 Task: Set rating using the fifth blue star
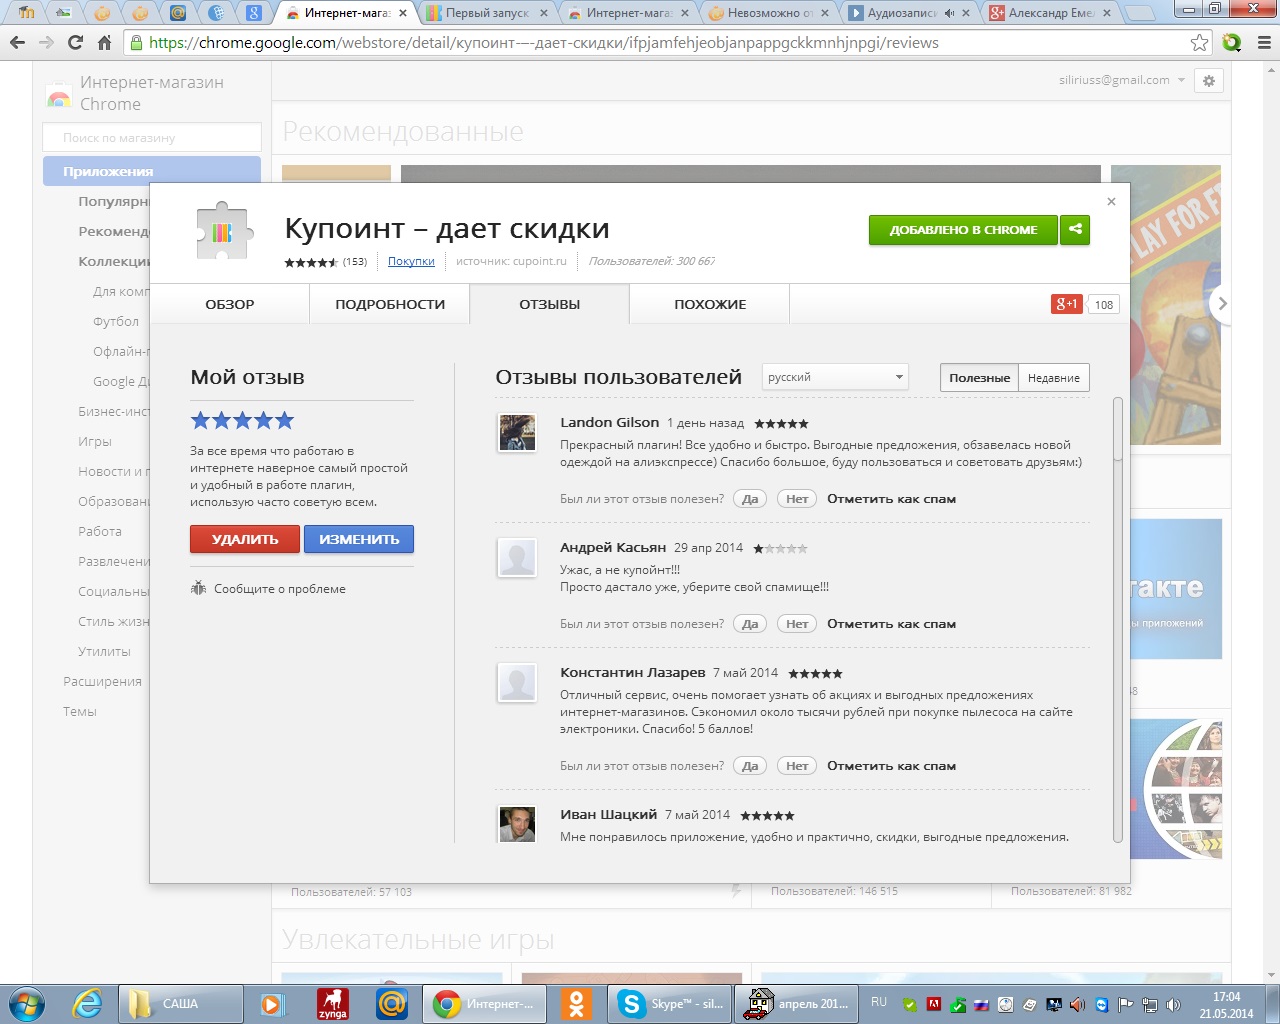pos(285,420)
